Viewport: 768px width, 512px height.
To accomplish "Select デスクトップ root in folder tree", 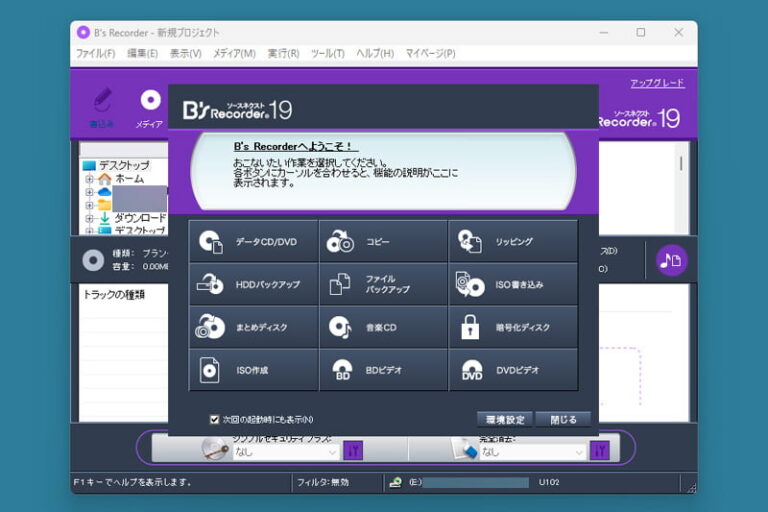I will [124, 165].
